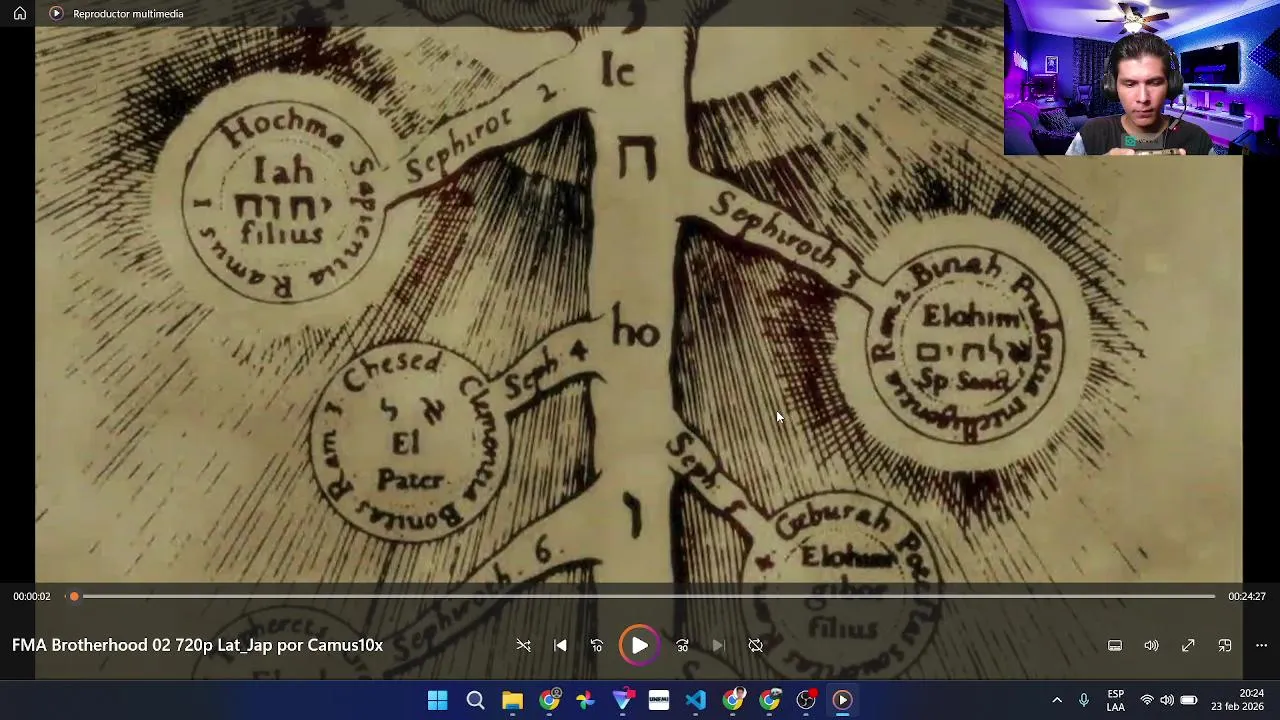The width and height of the screenshot is (1280, 720).
Task: Click the next track button
Action: pos(718,646)
